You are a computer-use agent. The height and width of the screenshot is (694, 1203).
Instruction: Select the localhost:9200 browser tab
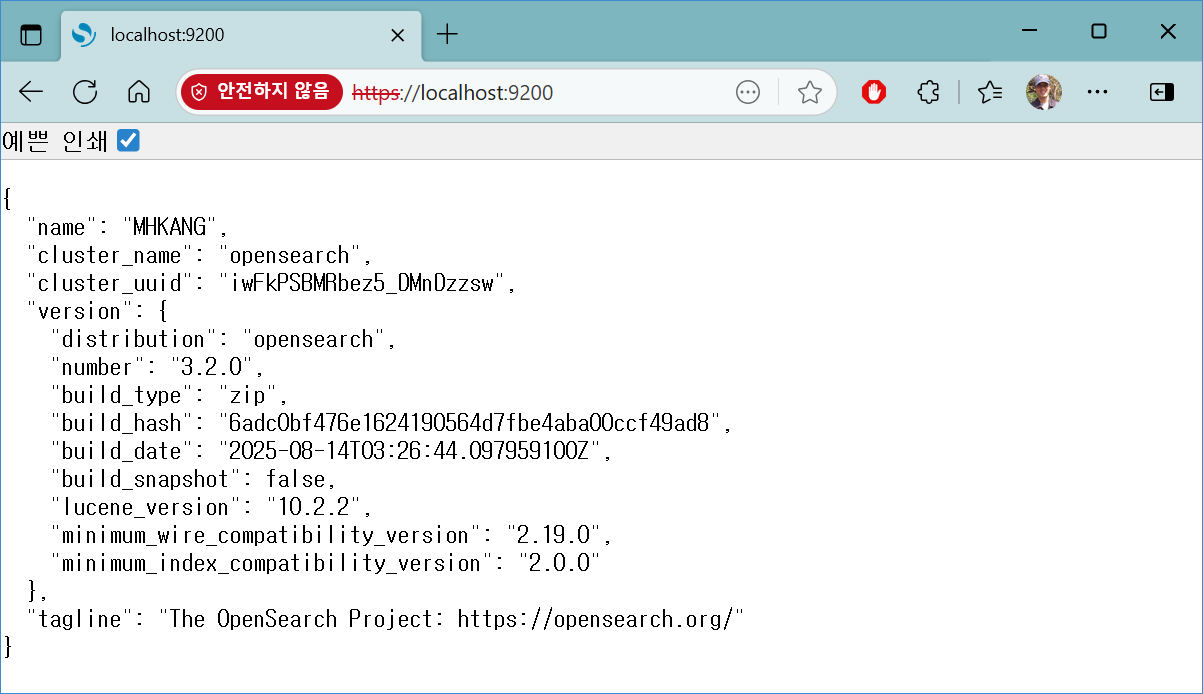pyautogui.click(x=230, y=35)
